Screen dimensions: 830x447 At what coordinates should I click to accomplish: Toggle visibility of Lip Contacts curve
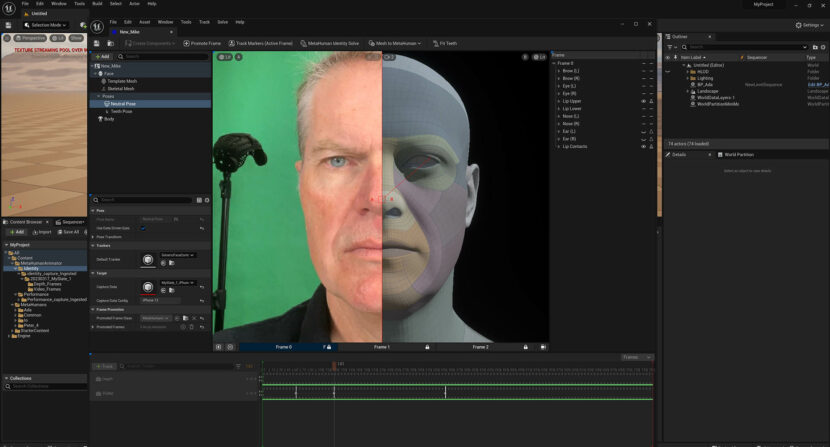pyautogui.click(x=643, y=146)
